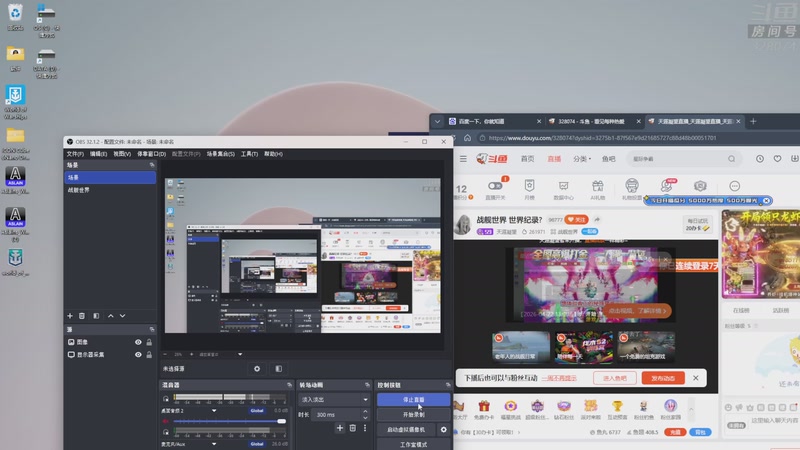Open scene filters icon in scenes toolbar

96,316
